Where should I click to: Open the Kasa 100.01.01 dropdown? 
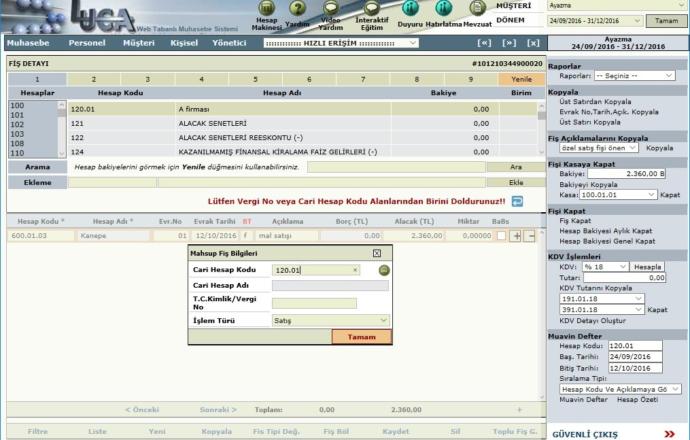618,194
